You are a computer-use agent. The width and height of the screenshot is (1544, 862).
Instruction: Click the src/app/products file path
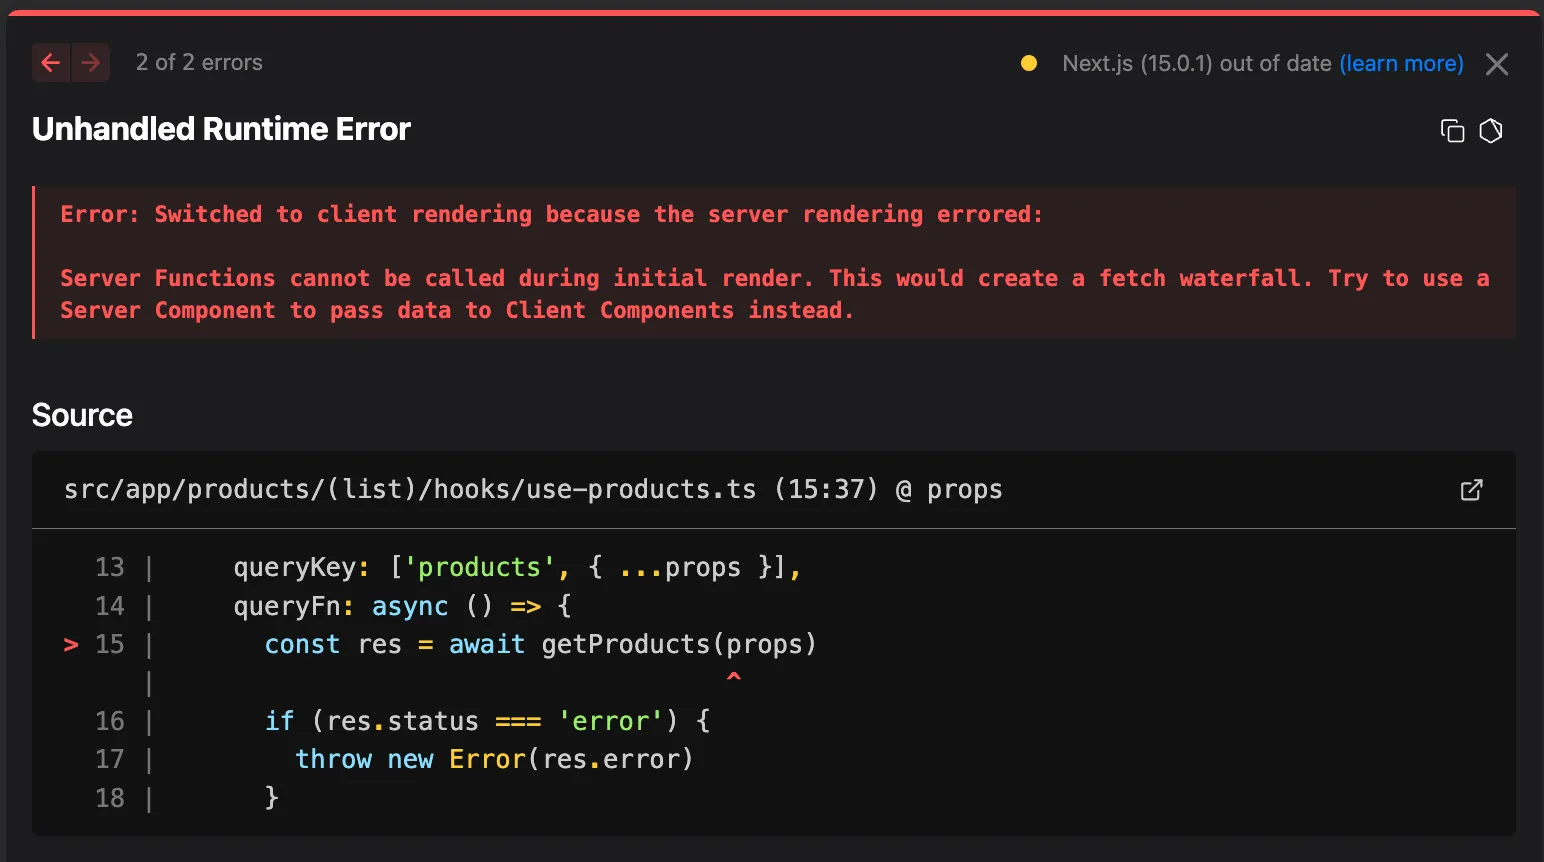point(410,490)
